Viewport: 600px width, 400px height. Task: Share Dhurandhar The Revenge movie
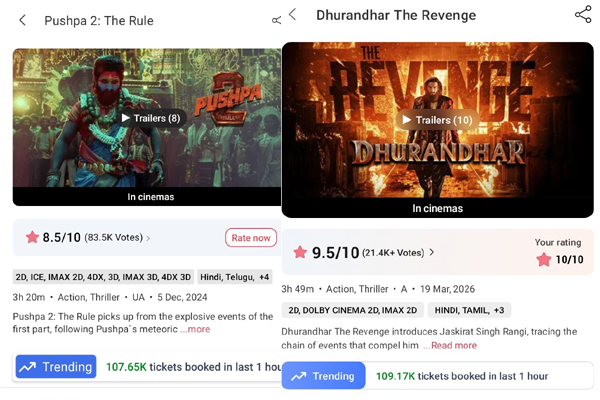coord(583,15)
